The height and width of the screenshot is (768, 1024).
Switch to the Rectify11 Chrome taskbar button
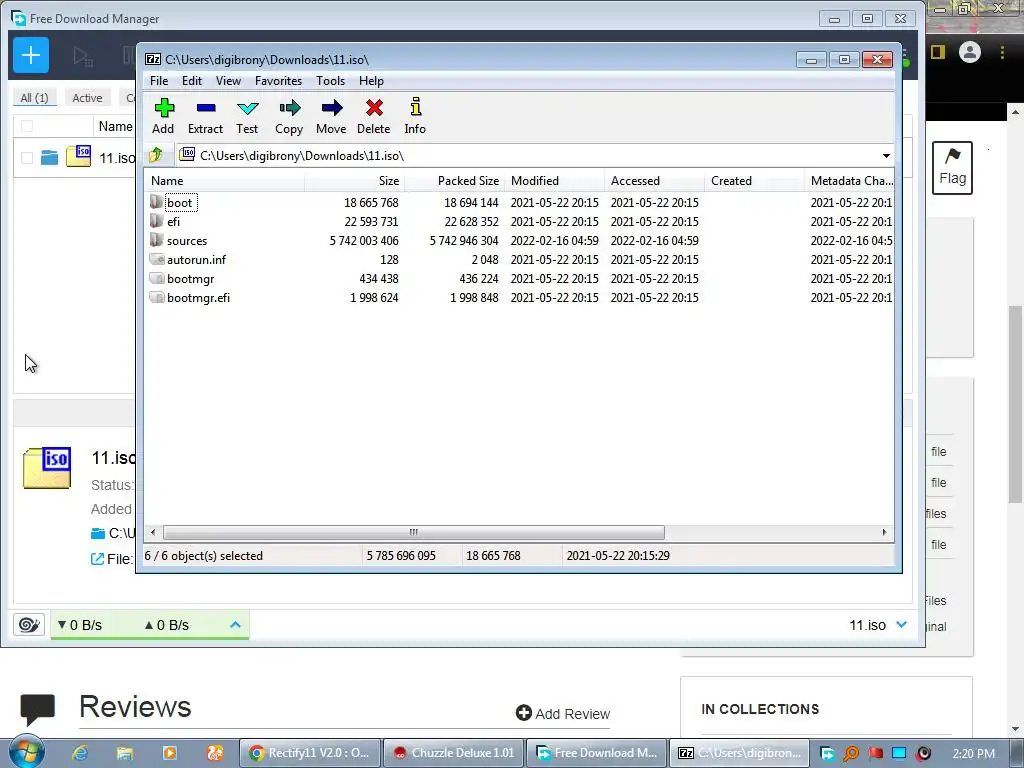tap(310, 753)
